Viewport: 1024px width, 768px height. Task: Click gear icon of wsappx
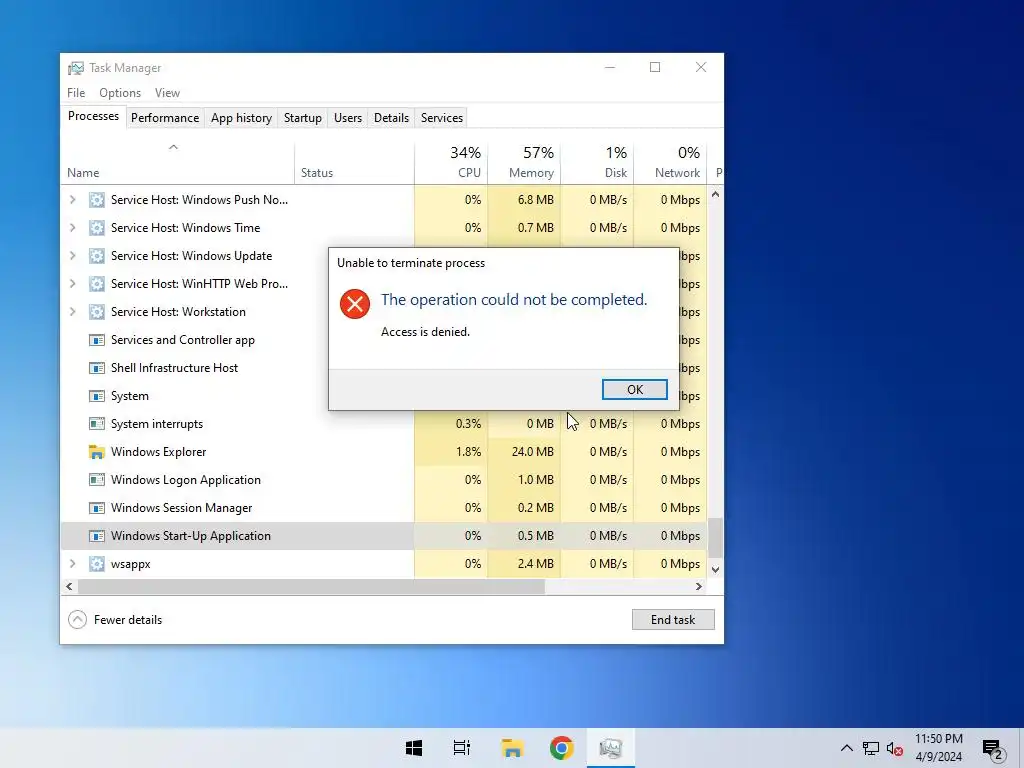97,564
